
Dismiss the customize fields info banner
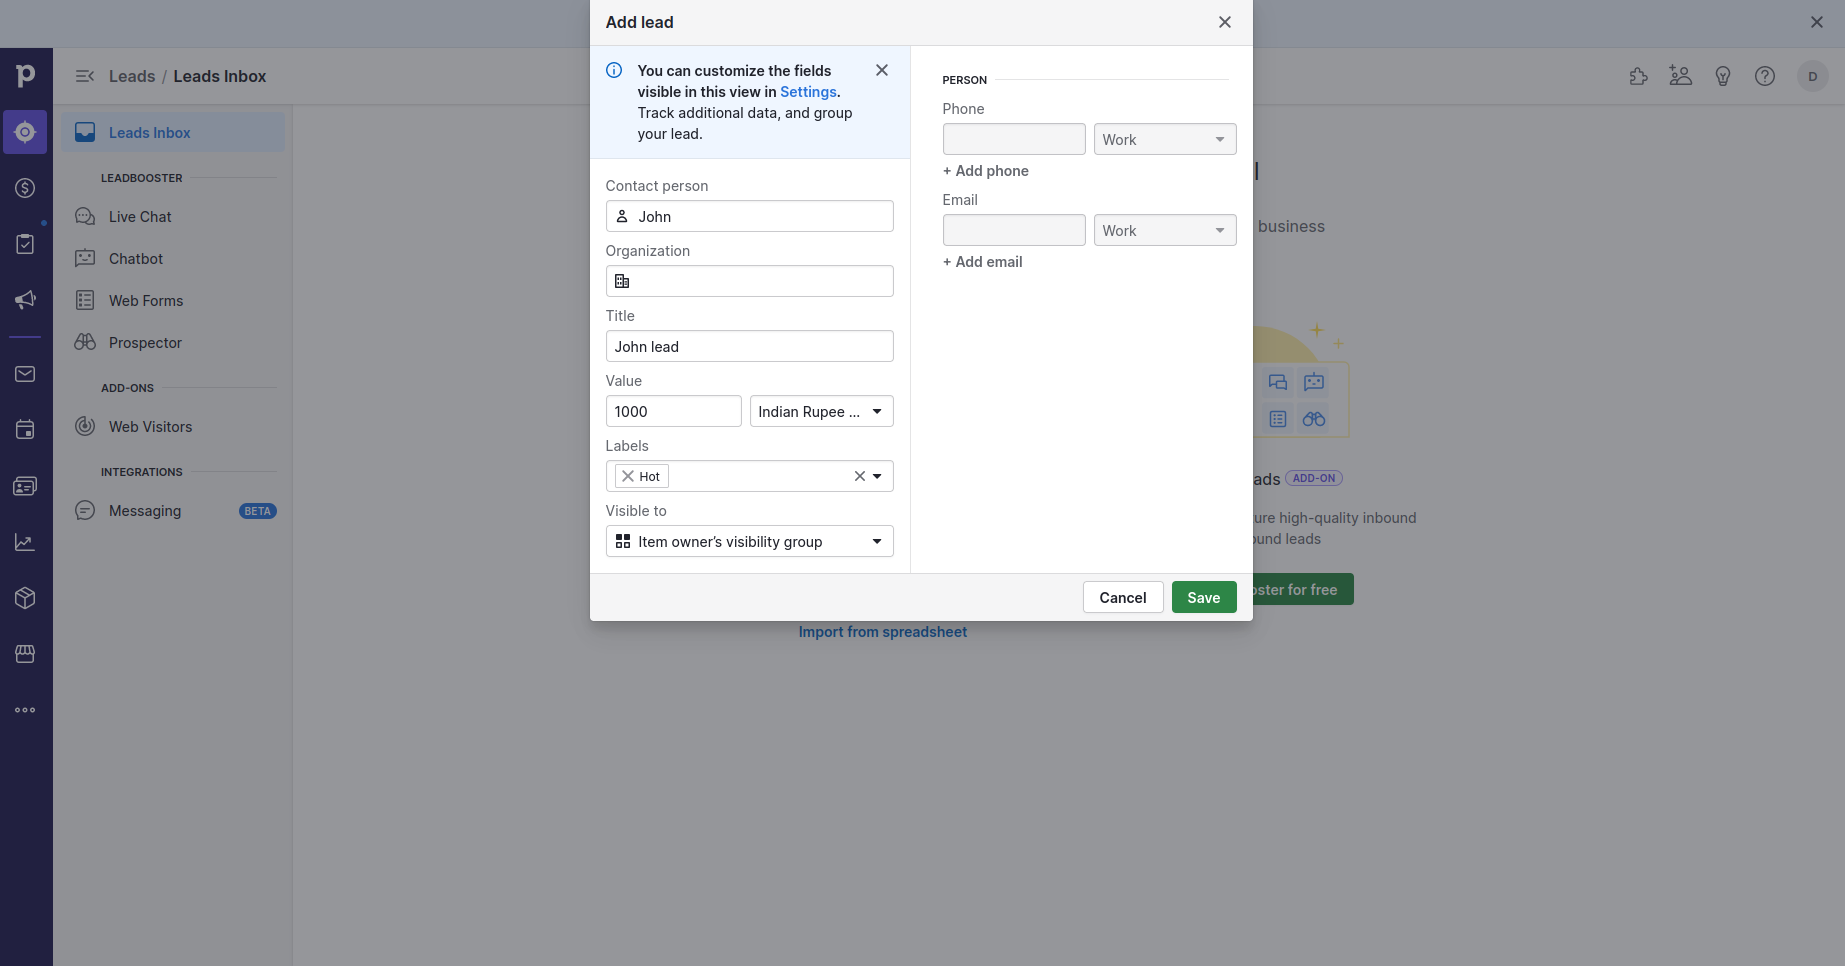[881, 70]
